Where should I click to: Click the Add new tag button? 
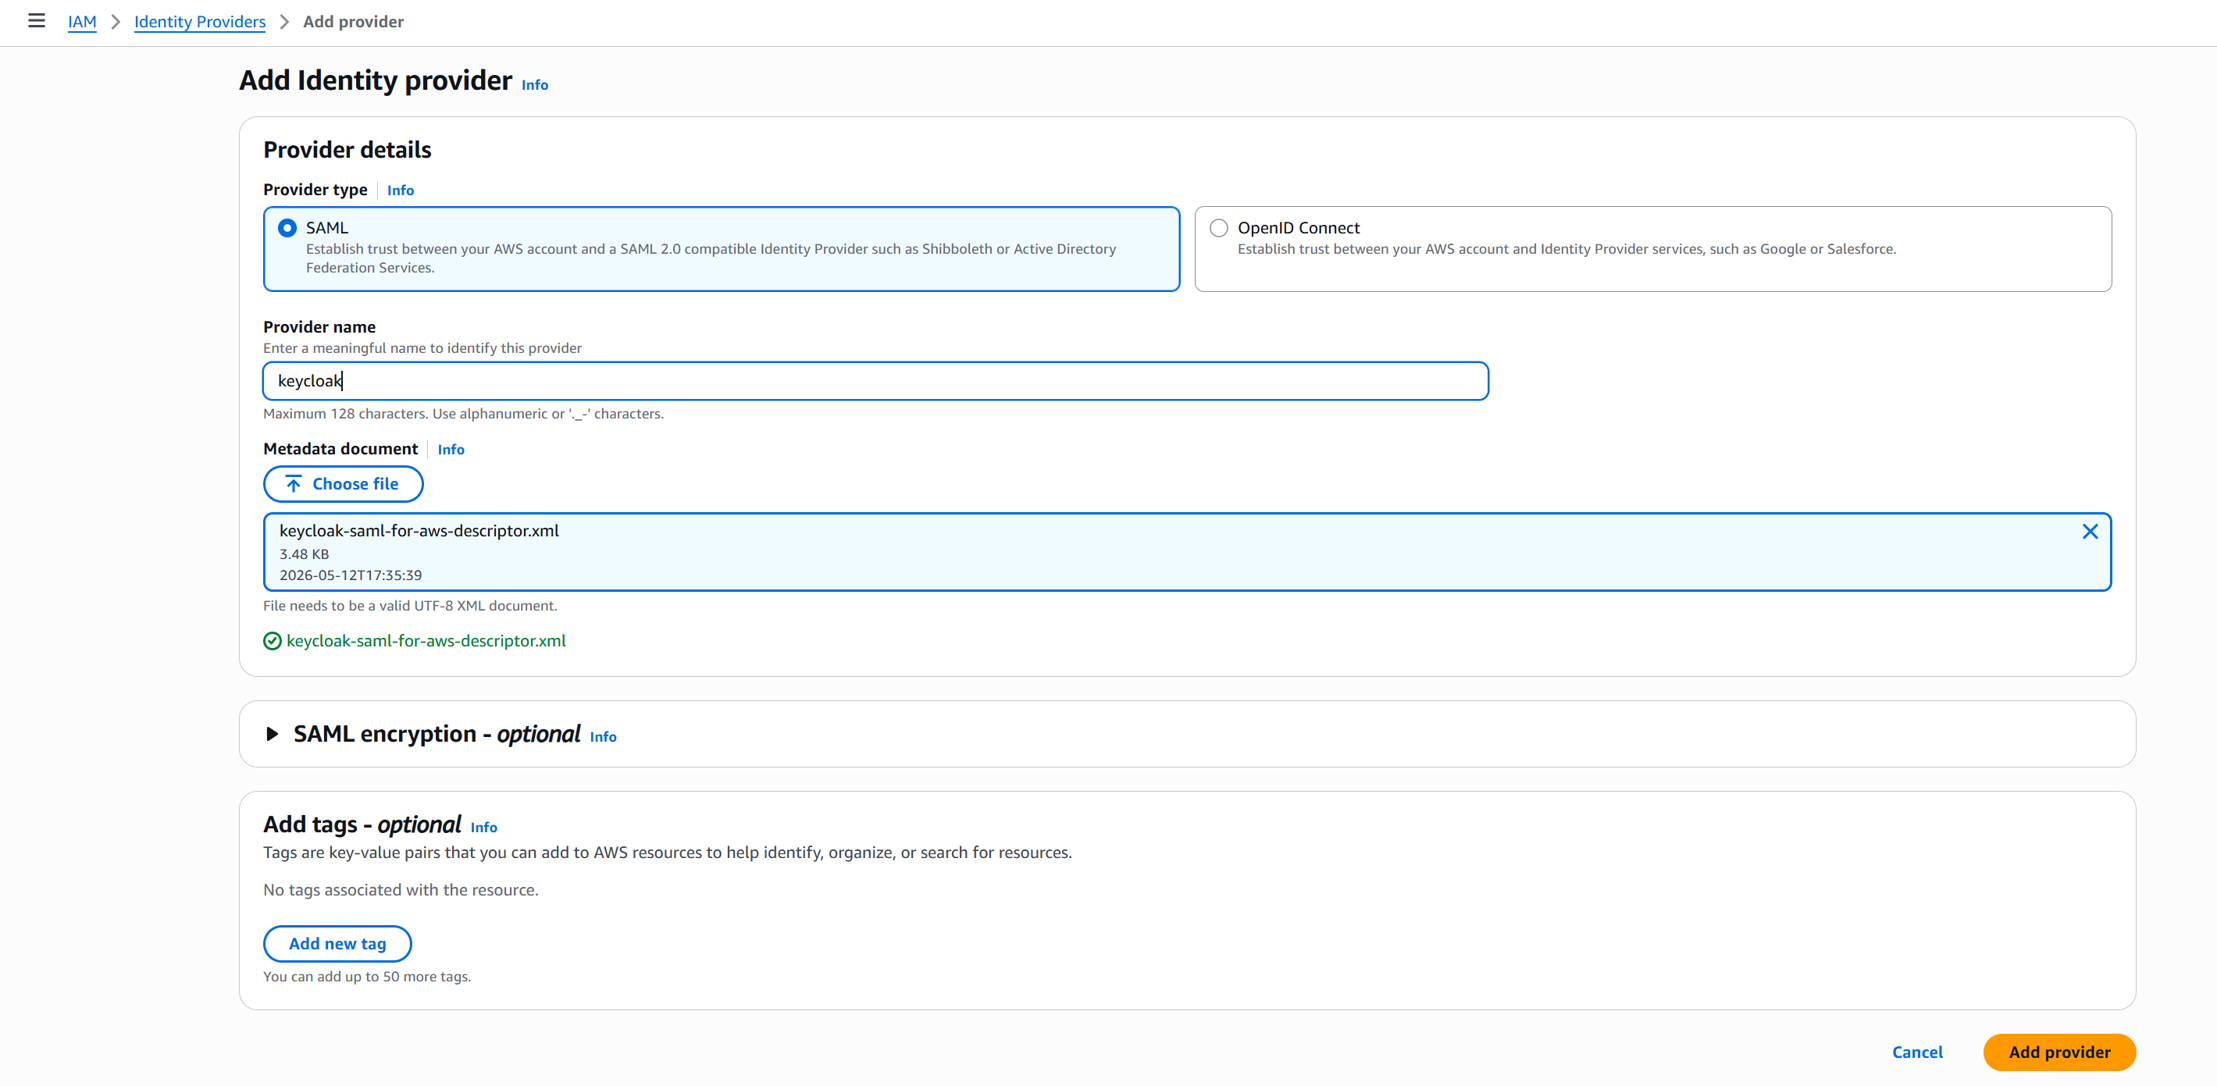tap(337, 944)
